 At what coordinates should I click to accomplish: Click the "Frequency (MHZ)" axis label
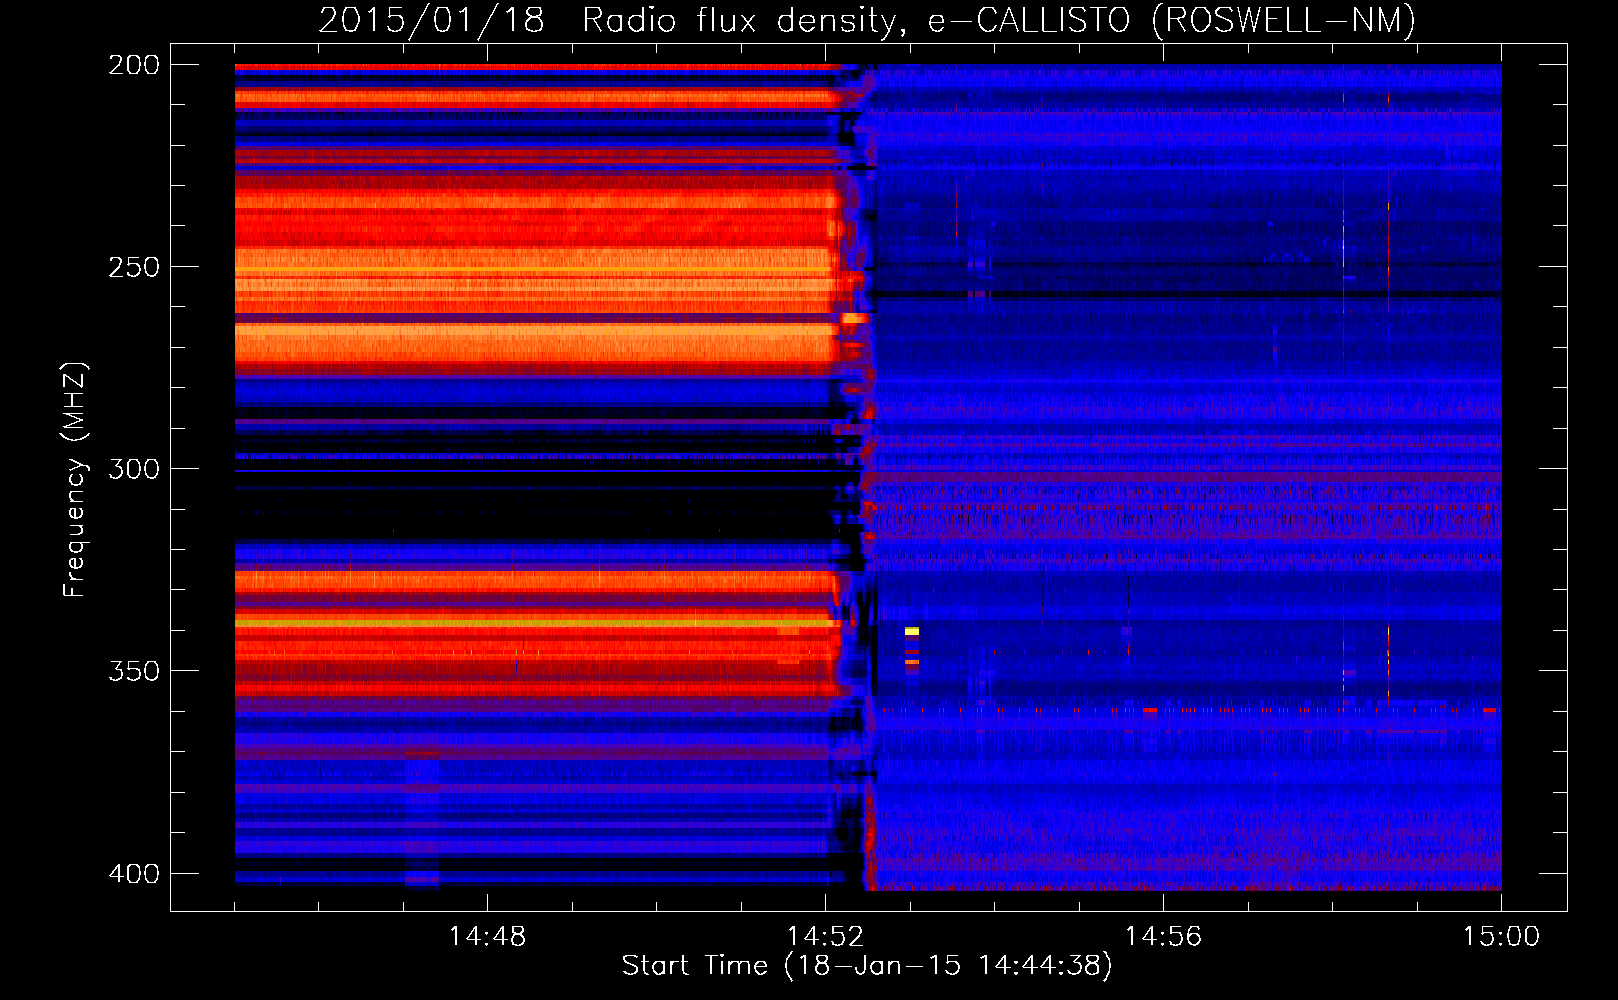pos(74,480)
